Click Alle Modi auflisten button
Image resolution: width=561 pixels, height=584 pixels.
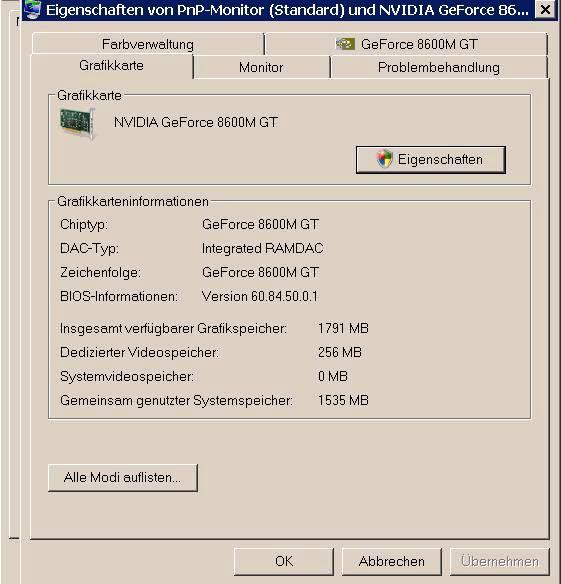click(123, 478)
